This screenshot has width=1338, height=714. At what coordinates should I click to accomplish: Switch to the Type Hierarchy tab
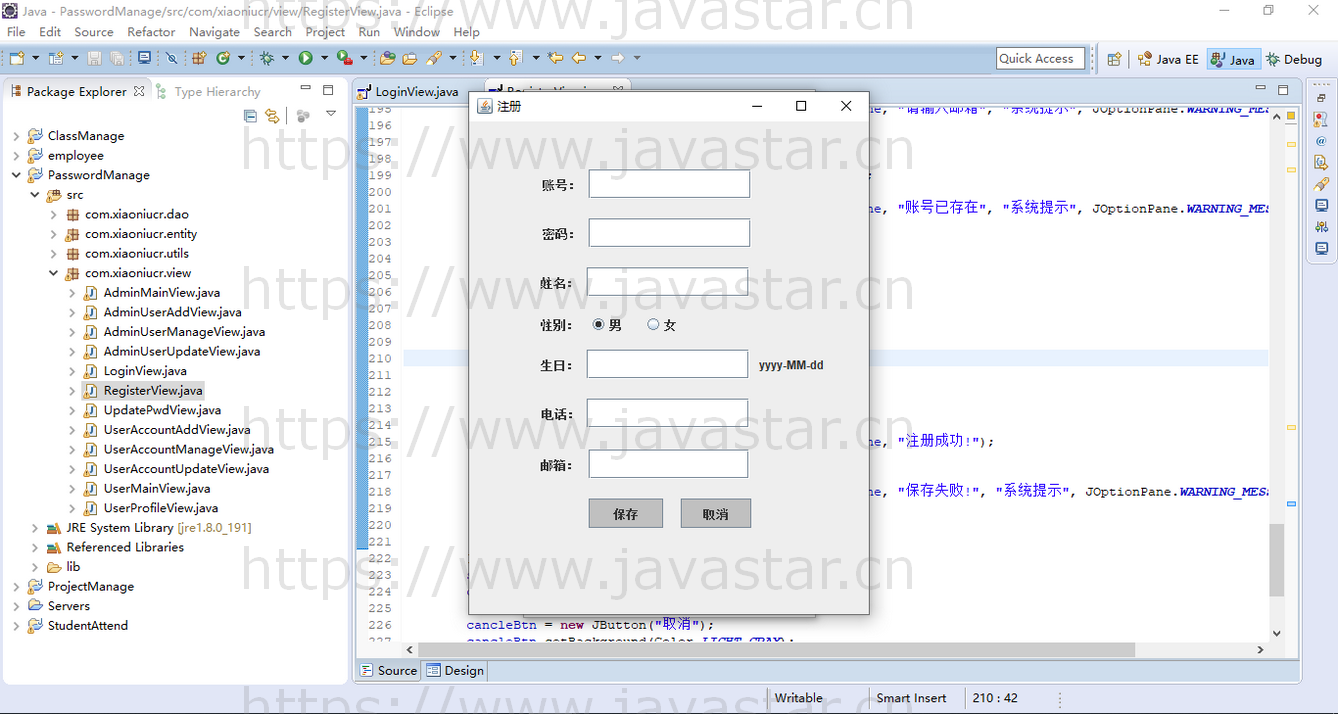click(x=208, y=91)
